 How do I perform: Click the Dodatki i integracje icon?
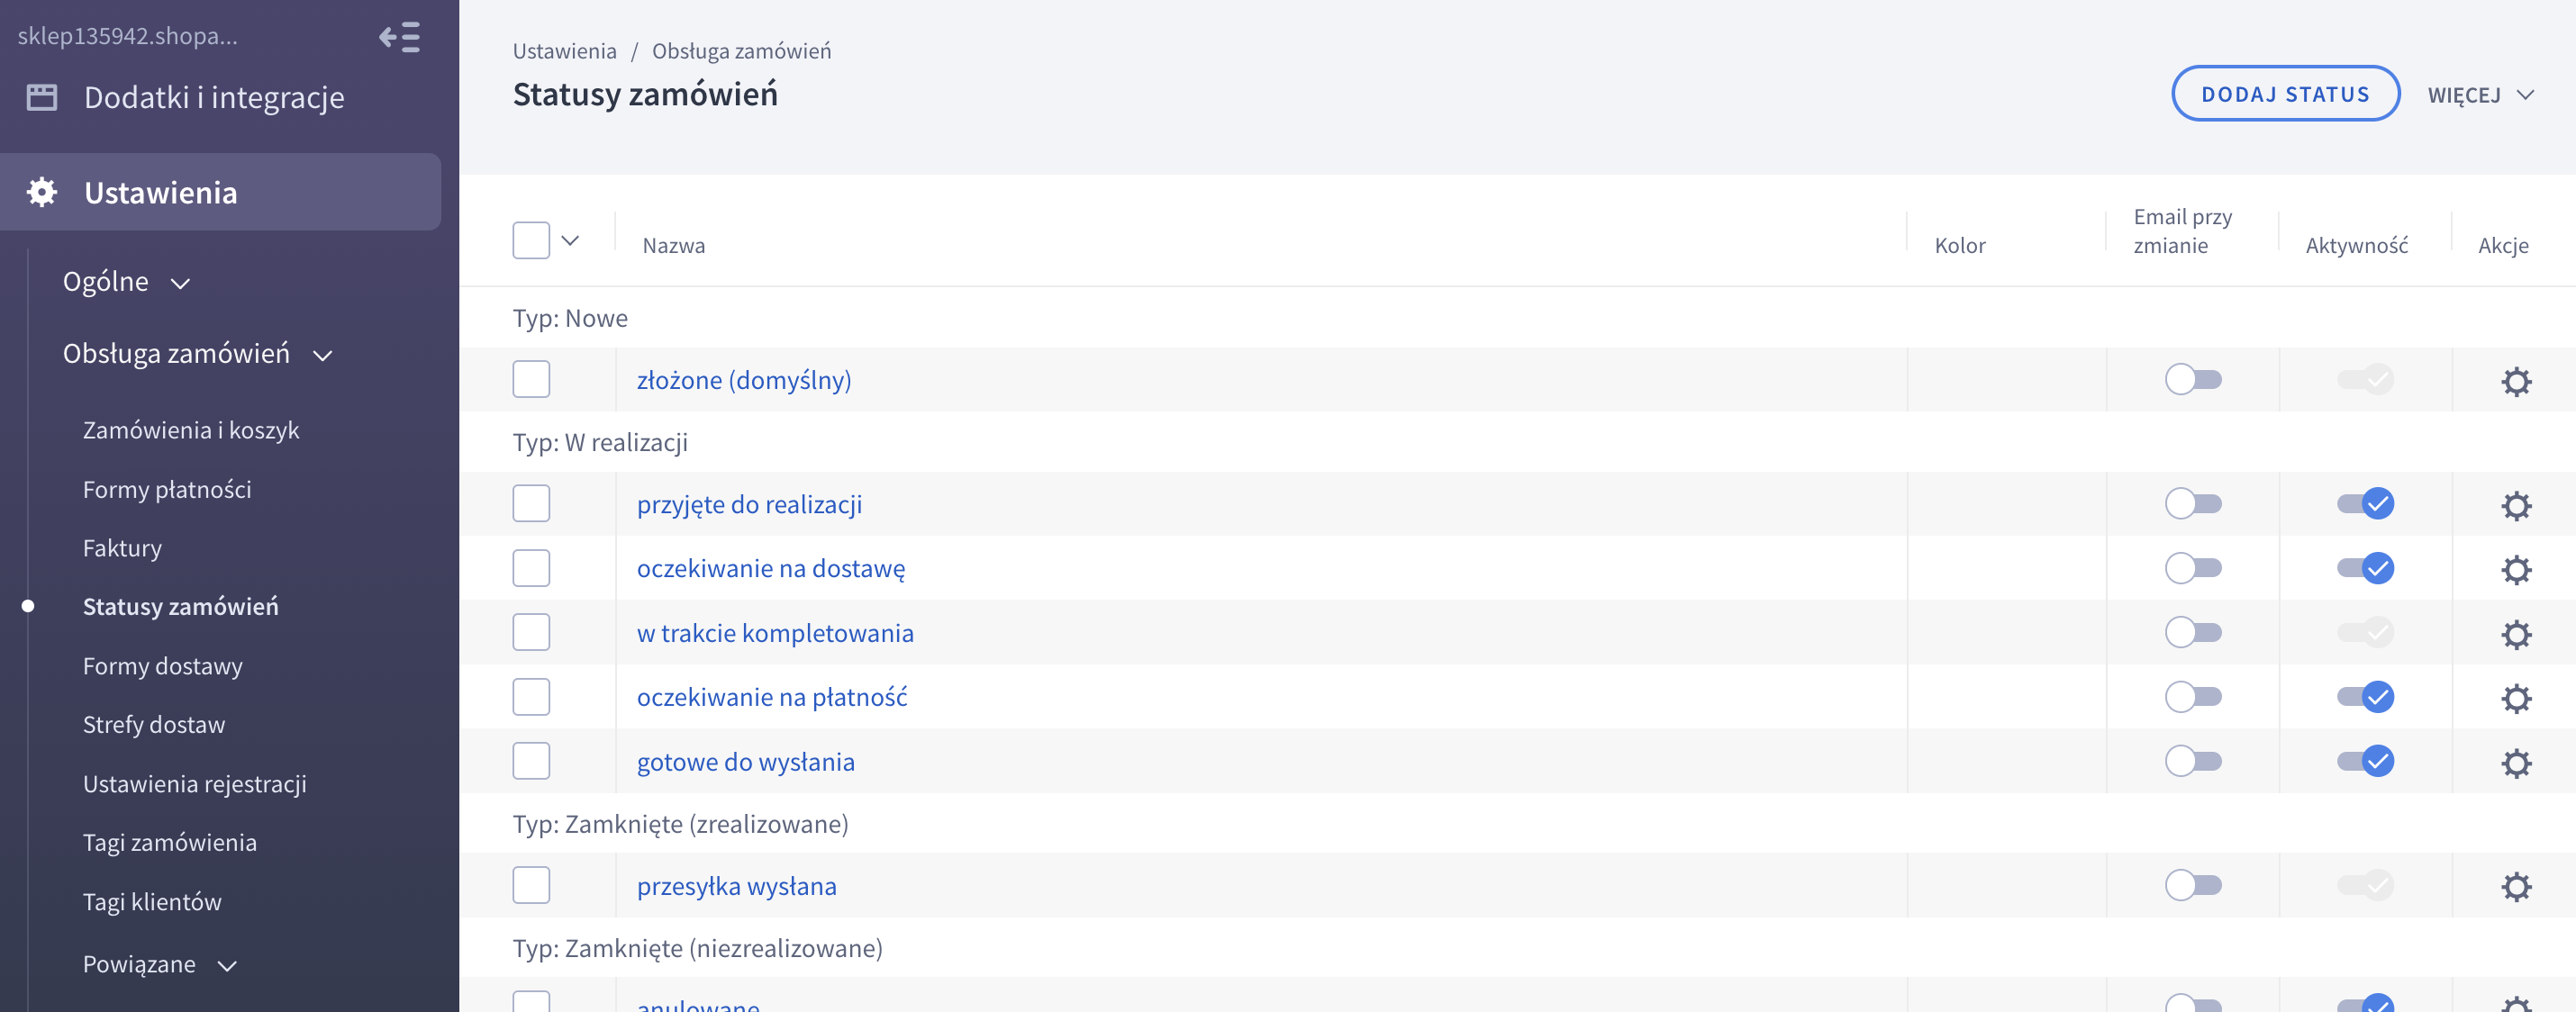coord(42,97)
